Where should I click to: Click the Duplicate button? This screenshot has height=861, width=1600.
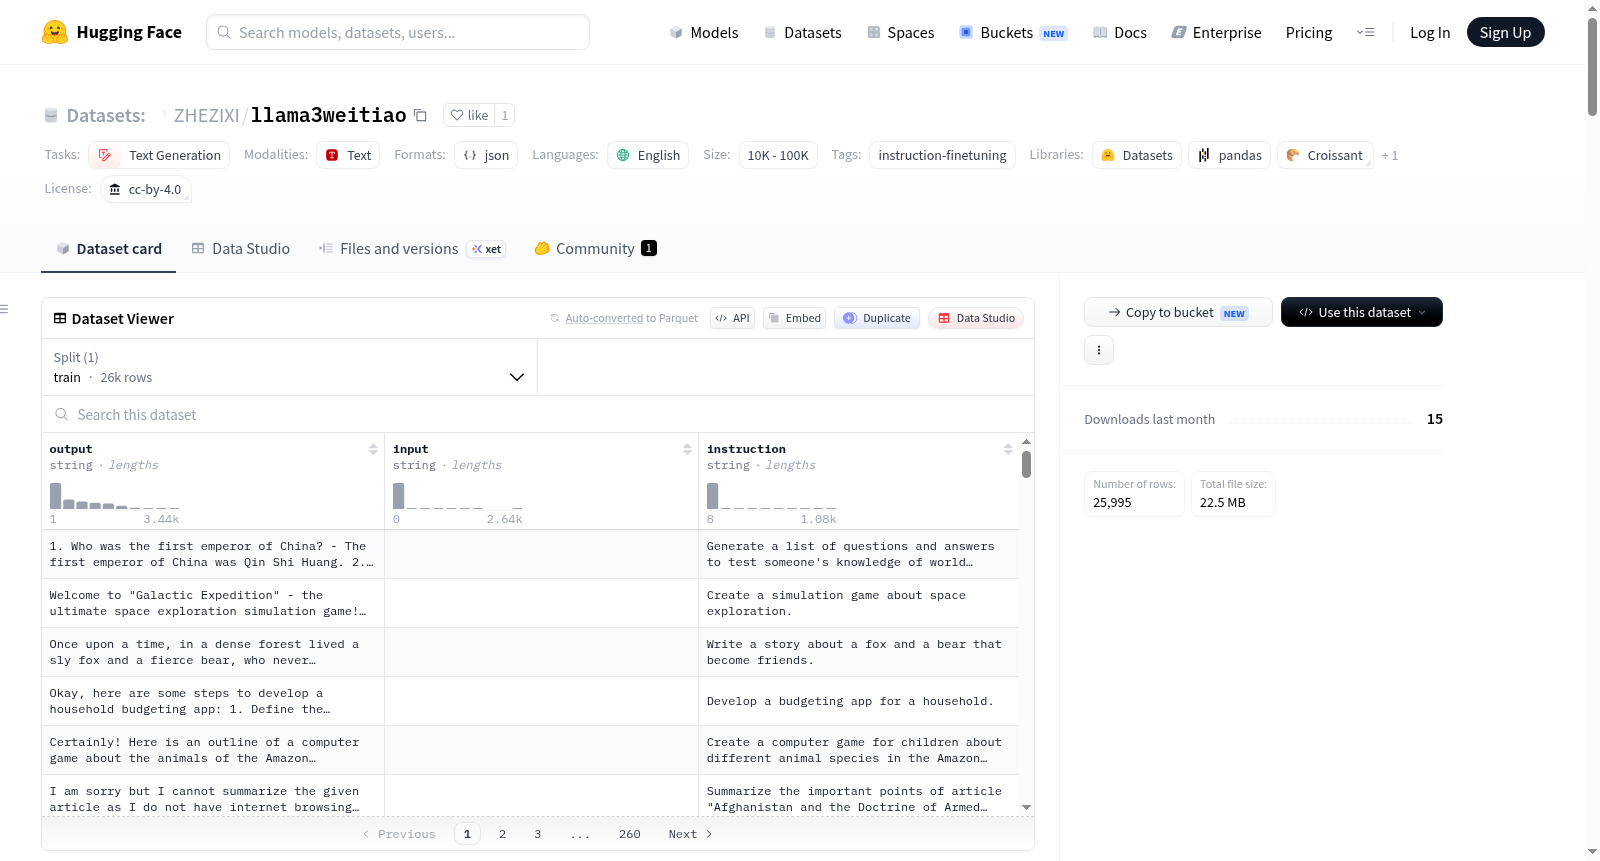[x=877, y=318]
